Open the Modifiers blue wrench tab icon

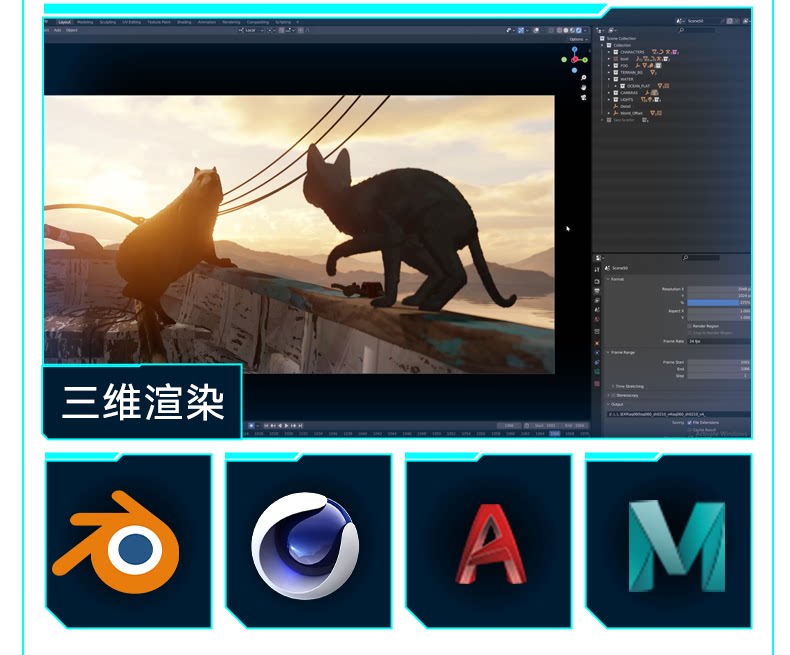[x=597, y=352]
